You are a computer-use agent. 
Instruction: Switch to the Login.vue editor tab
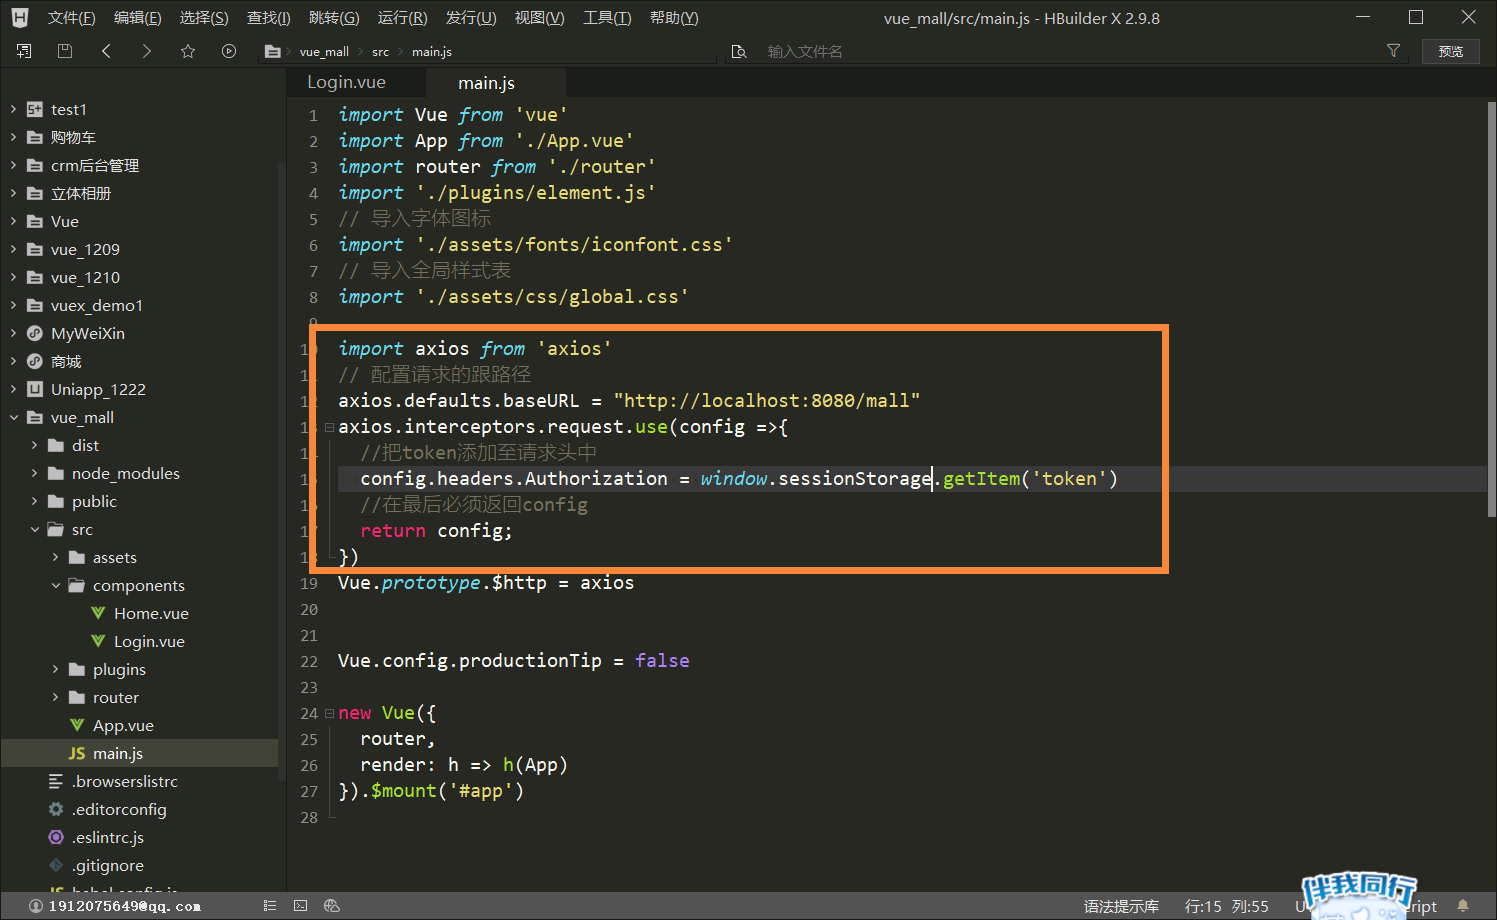tap(346, 82)
